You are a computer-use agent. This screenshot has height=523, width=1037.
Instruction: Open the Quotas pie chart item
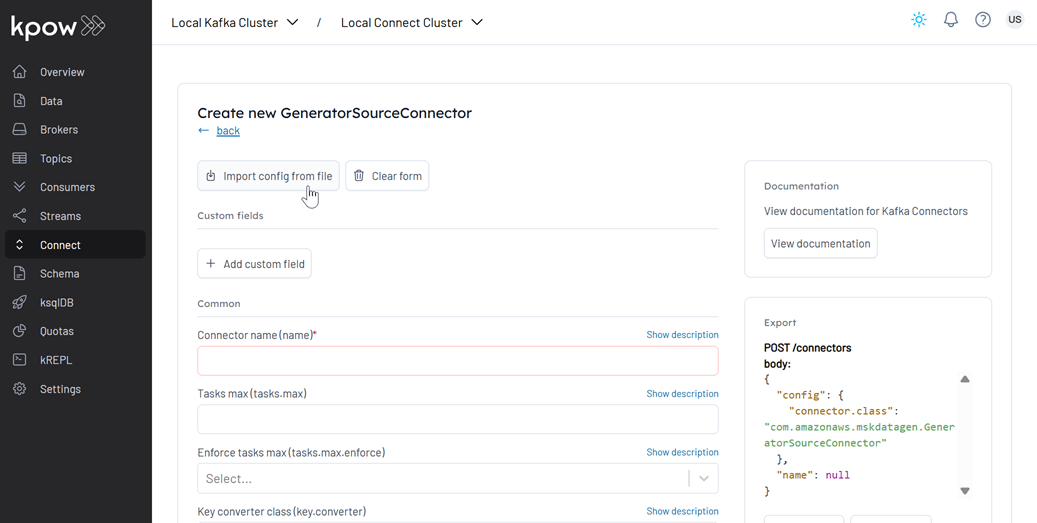click(20, 331)
